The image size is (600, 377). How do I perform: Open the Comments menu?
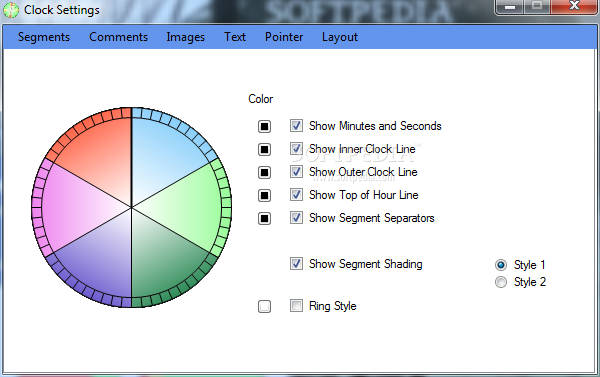tap(118, 37)
